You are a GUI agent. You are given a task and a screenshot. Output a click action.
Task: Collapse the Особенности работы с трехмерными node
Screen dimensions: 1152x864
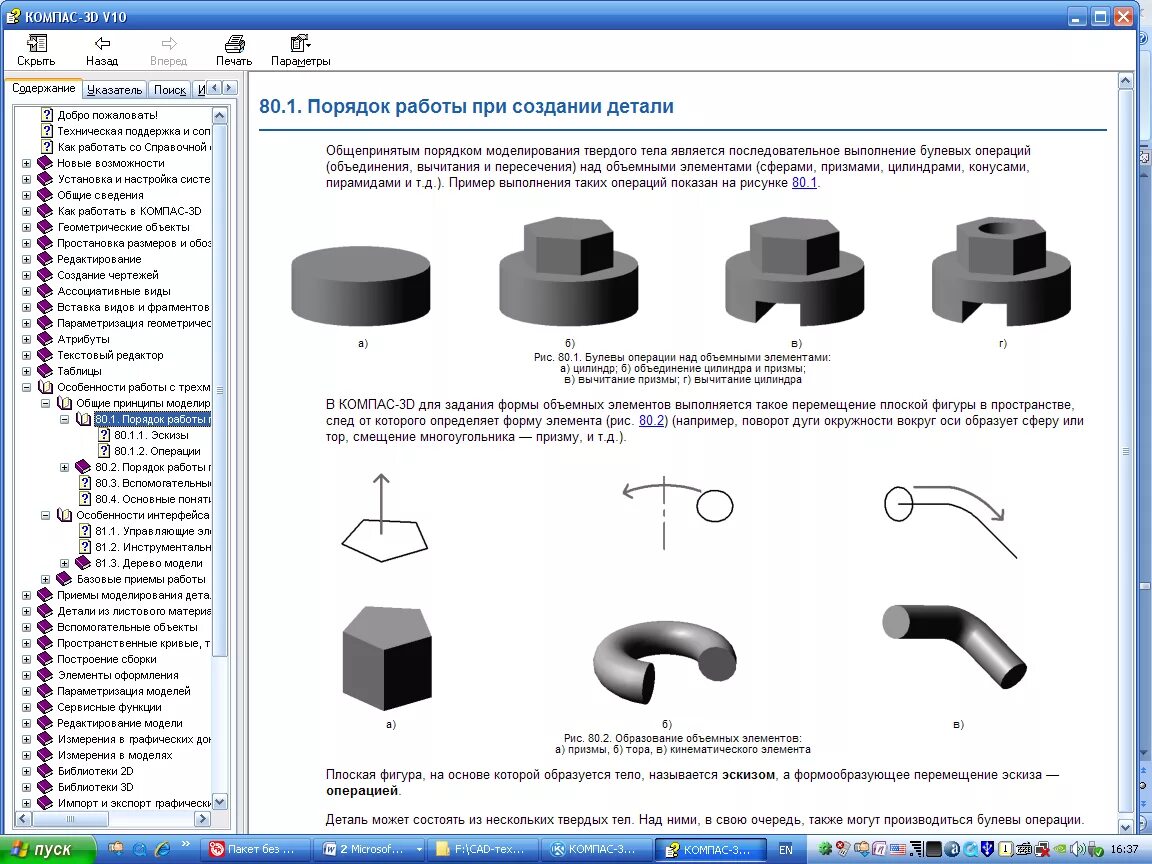click(26, 387)
